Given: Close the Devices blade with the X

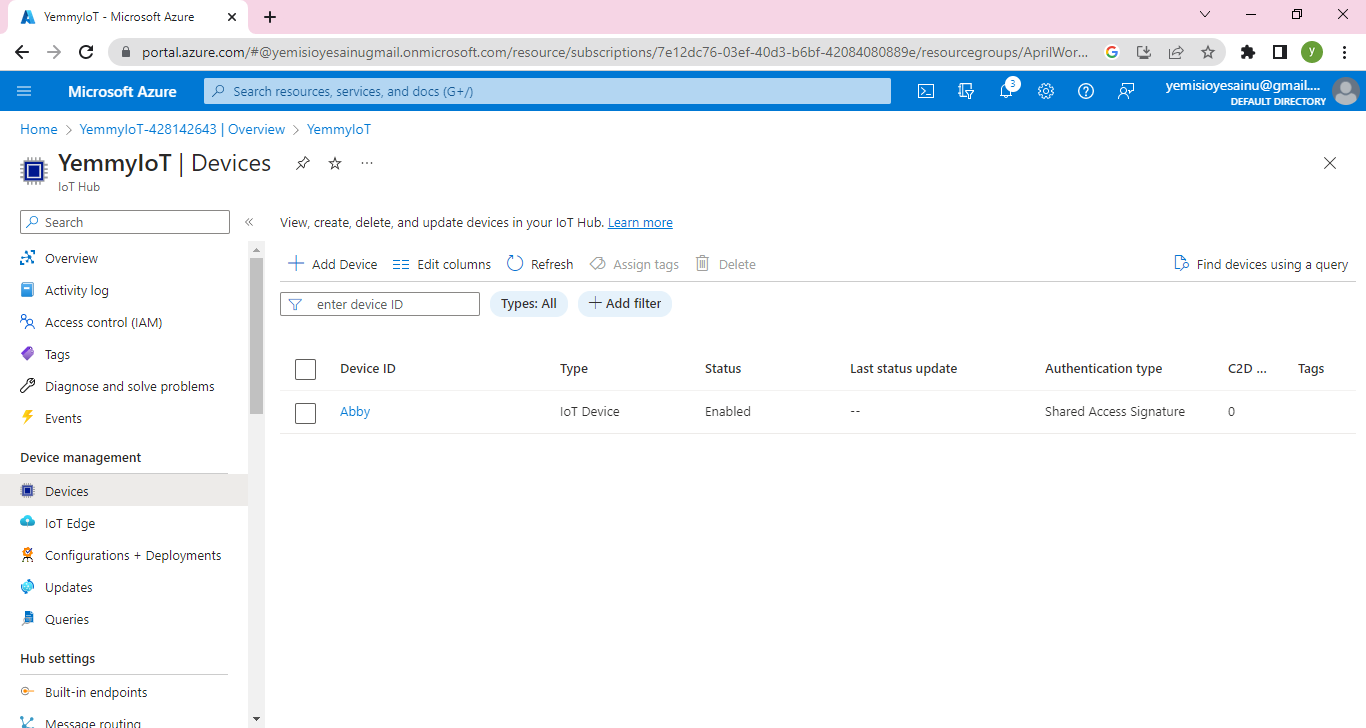Looking at the screenshot, I should click(1330, 163).
